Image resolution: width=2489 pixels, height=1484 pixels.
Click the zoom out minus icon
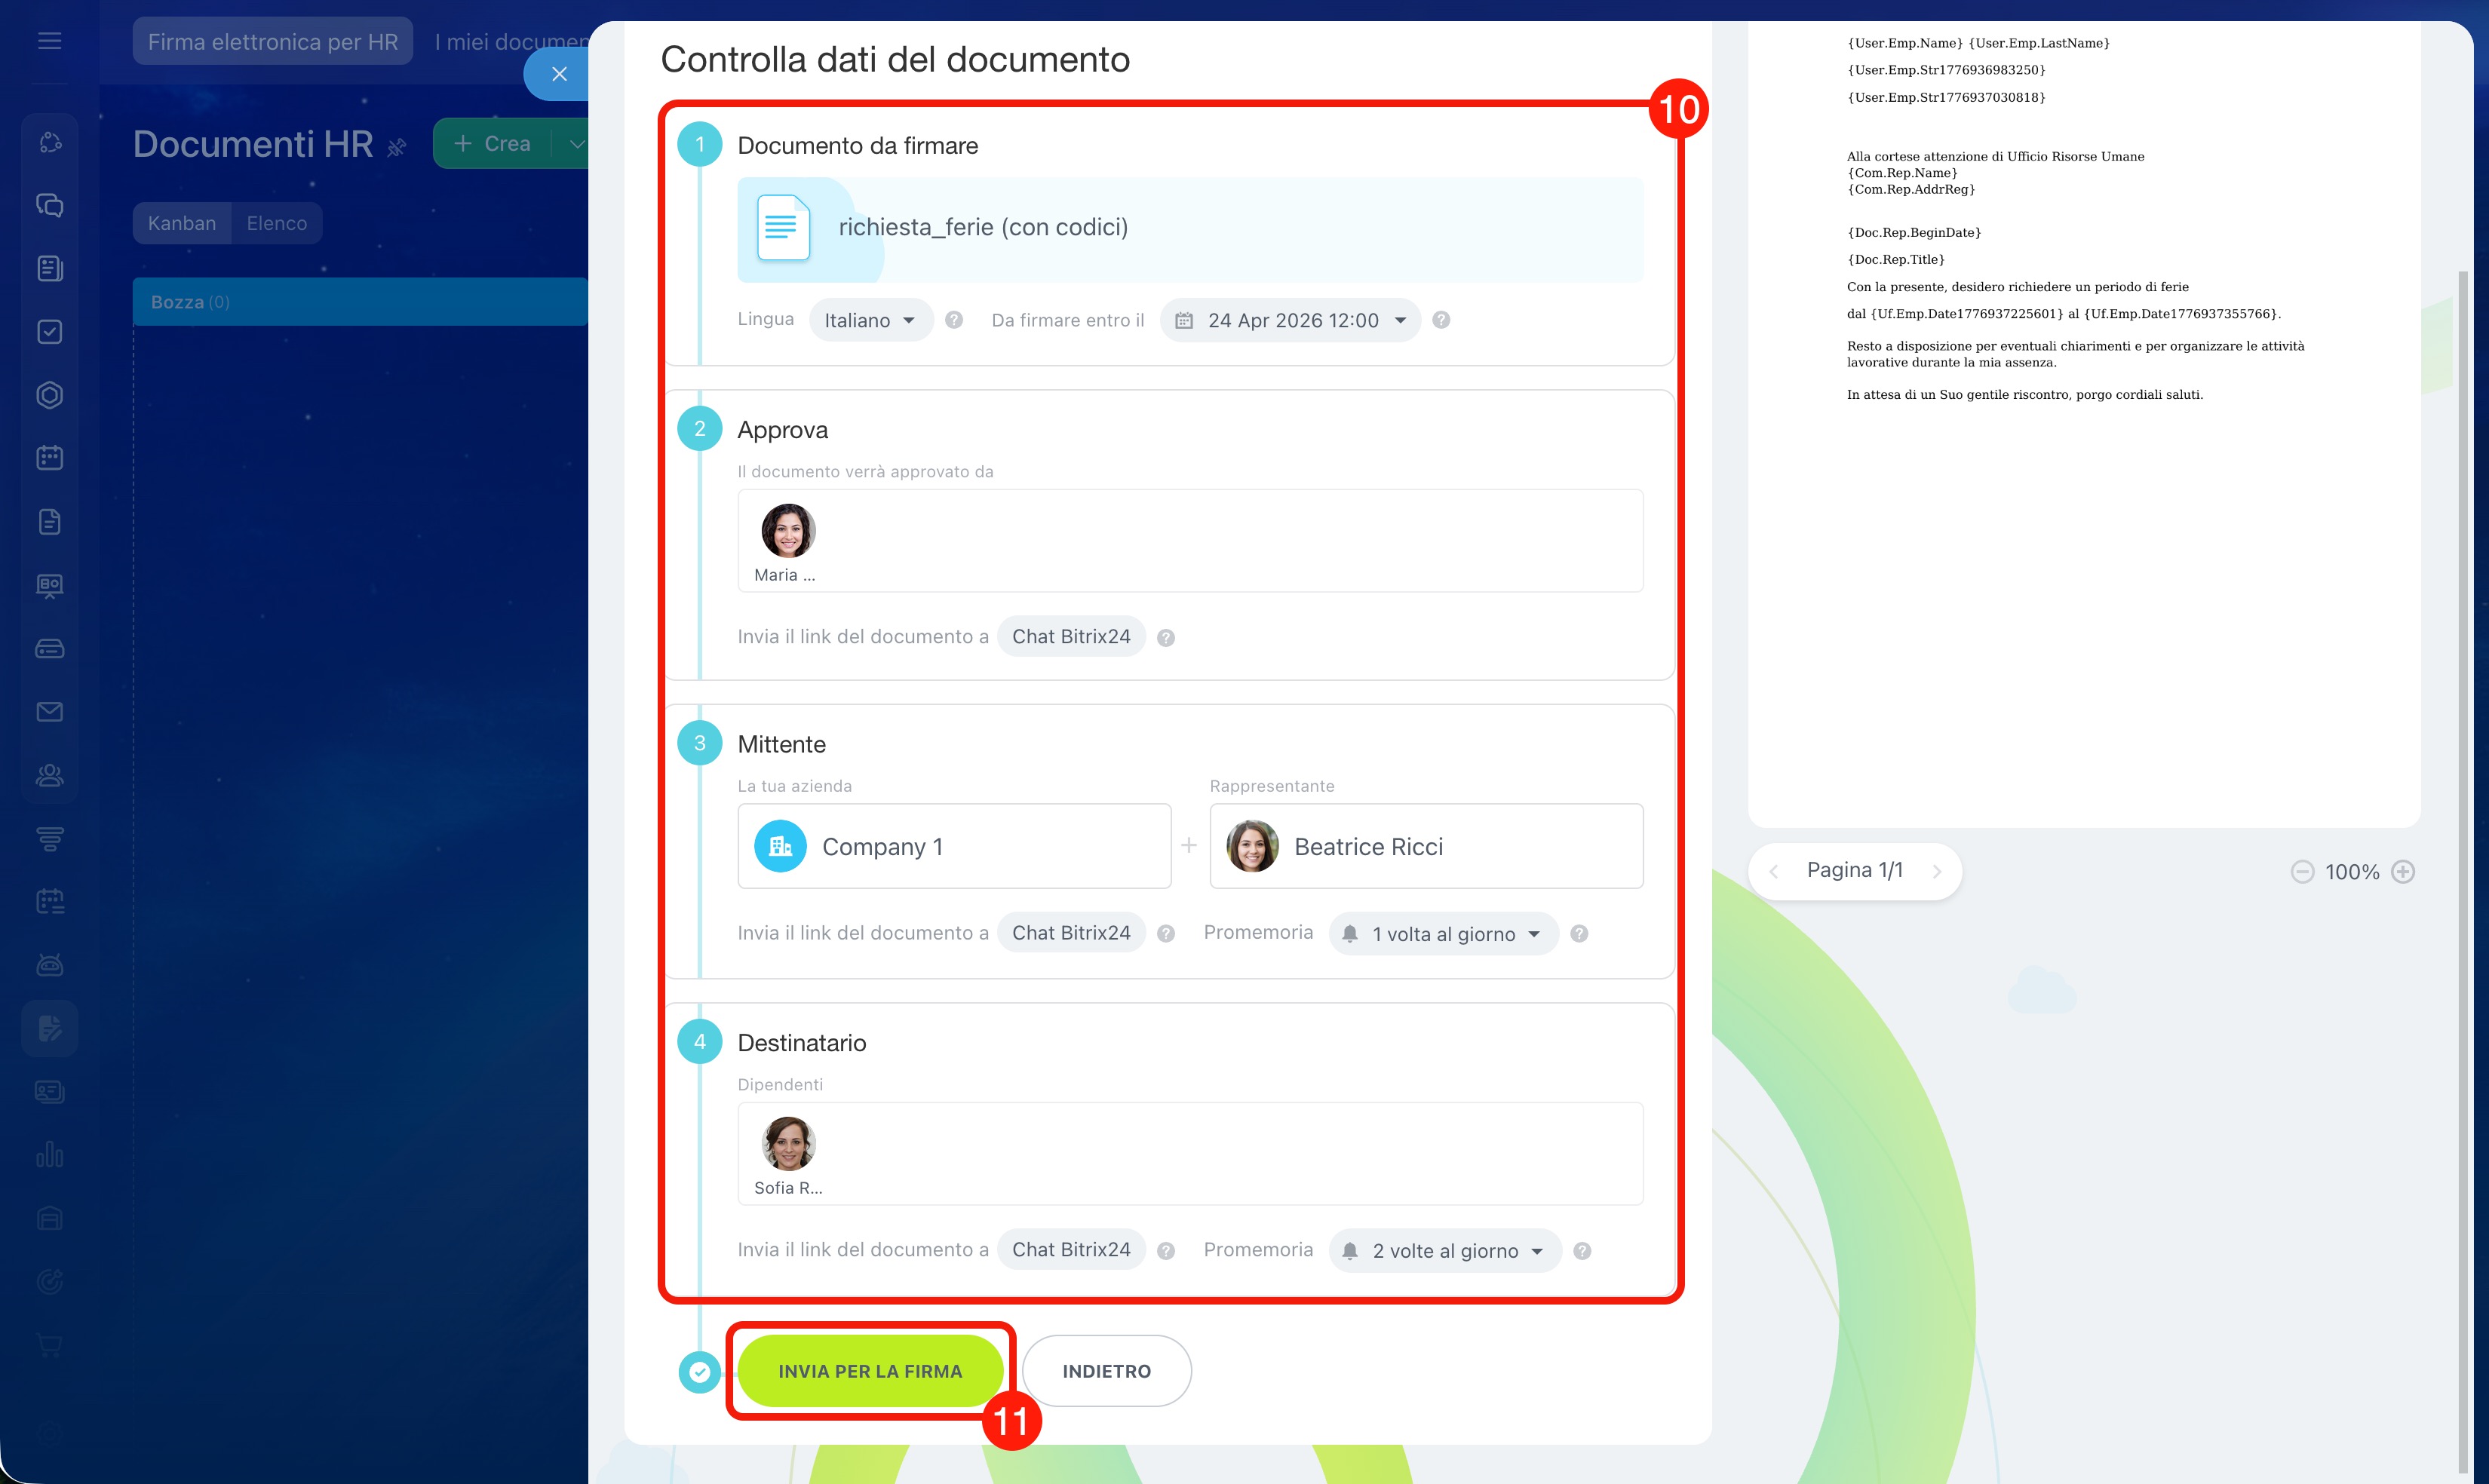(2302, 872)
